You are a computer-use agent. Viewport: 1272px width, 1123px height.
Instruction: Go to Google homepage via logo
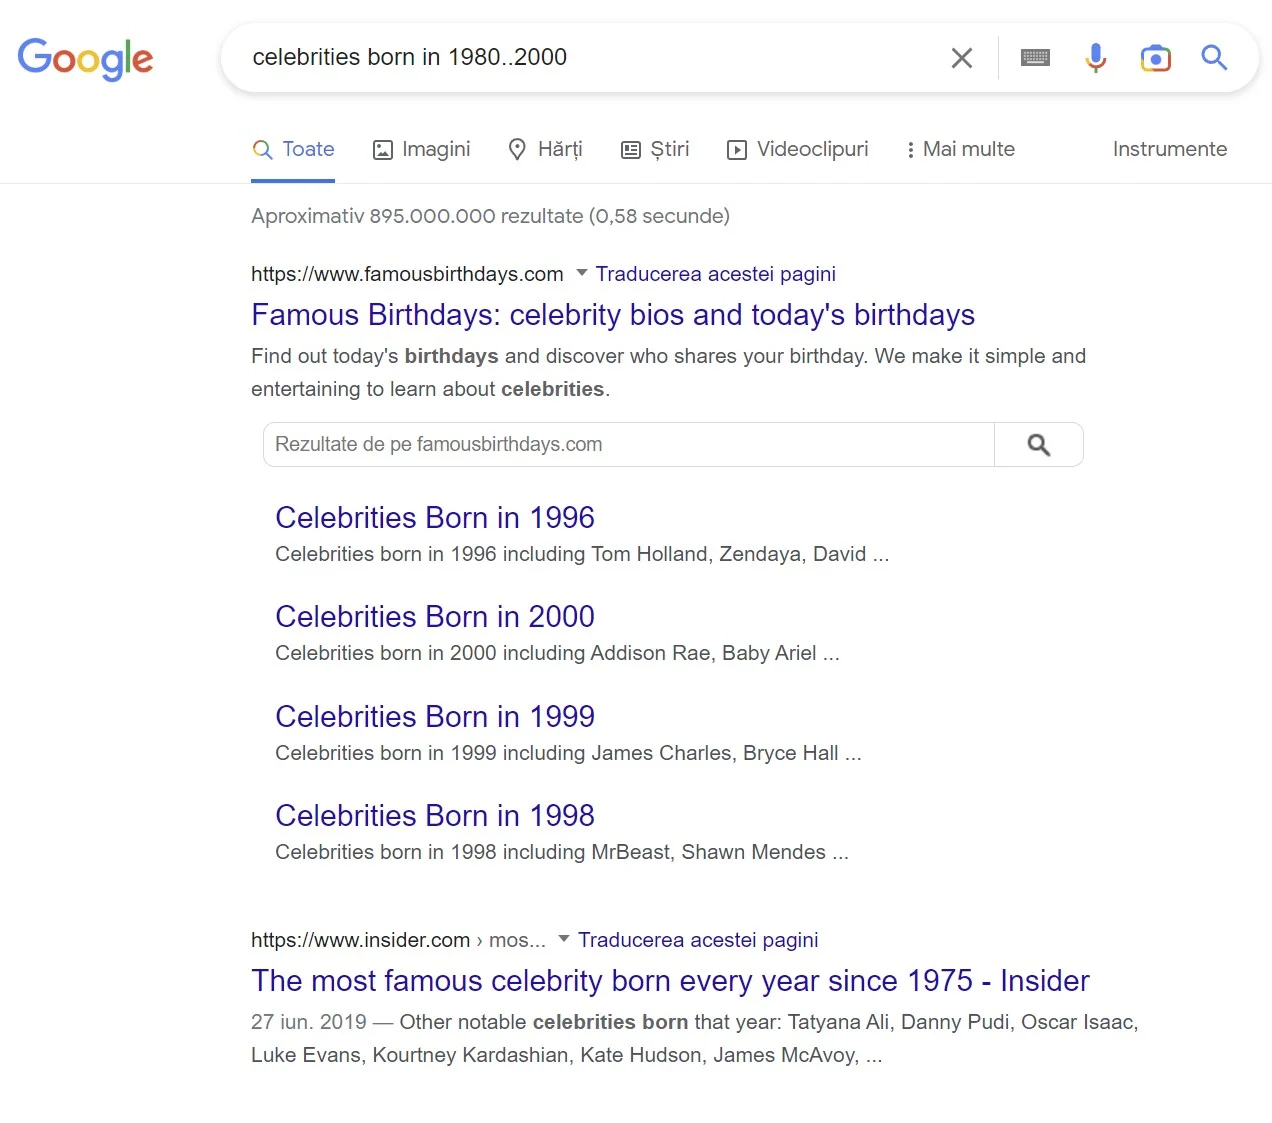[85, 59]
